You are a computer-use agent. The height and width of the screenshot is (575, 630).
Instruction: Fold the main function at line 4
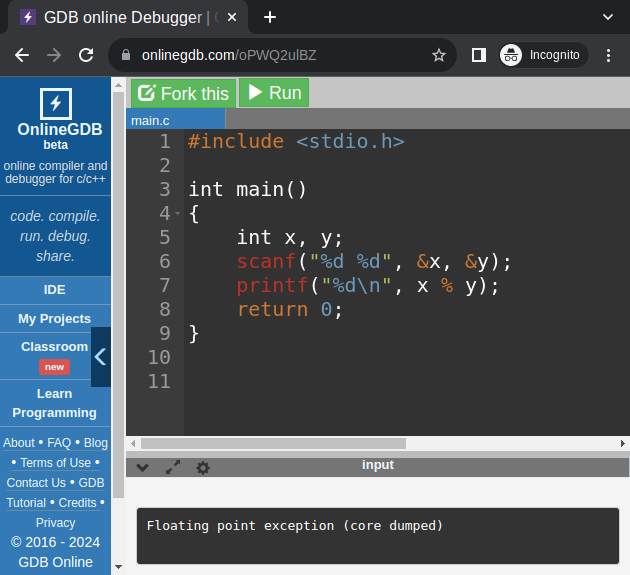click(x=177, y=213)
